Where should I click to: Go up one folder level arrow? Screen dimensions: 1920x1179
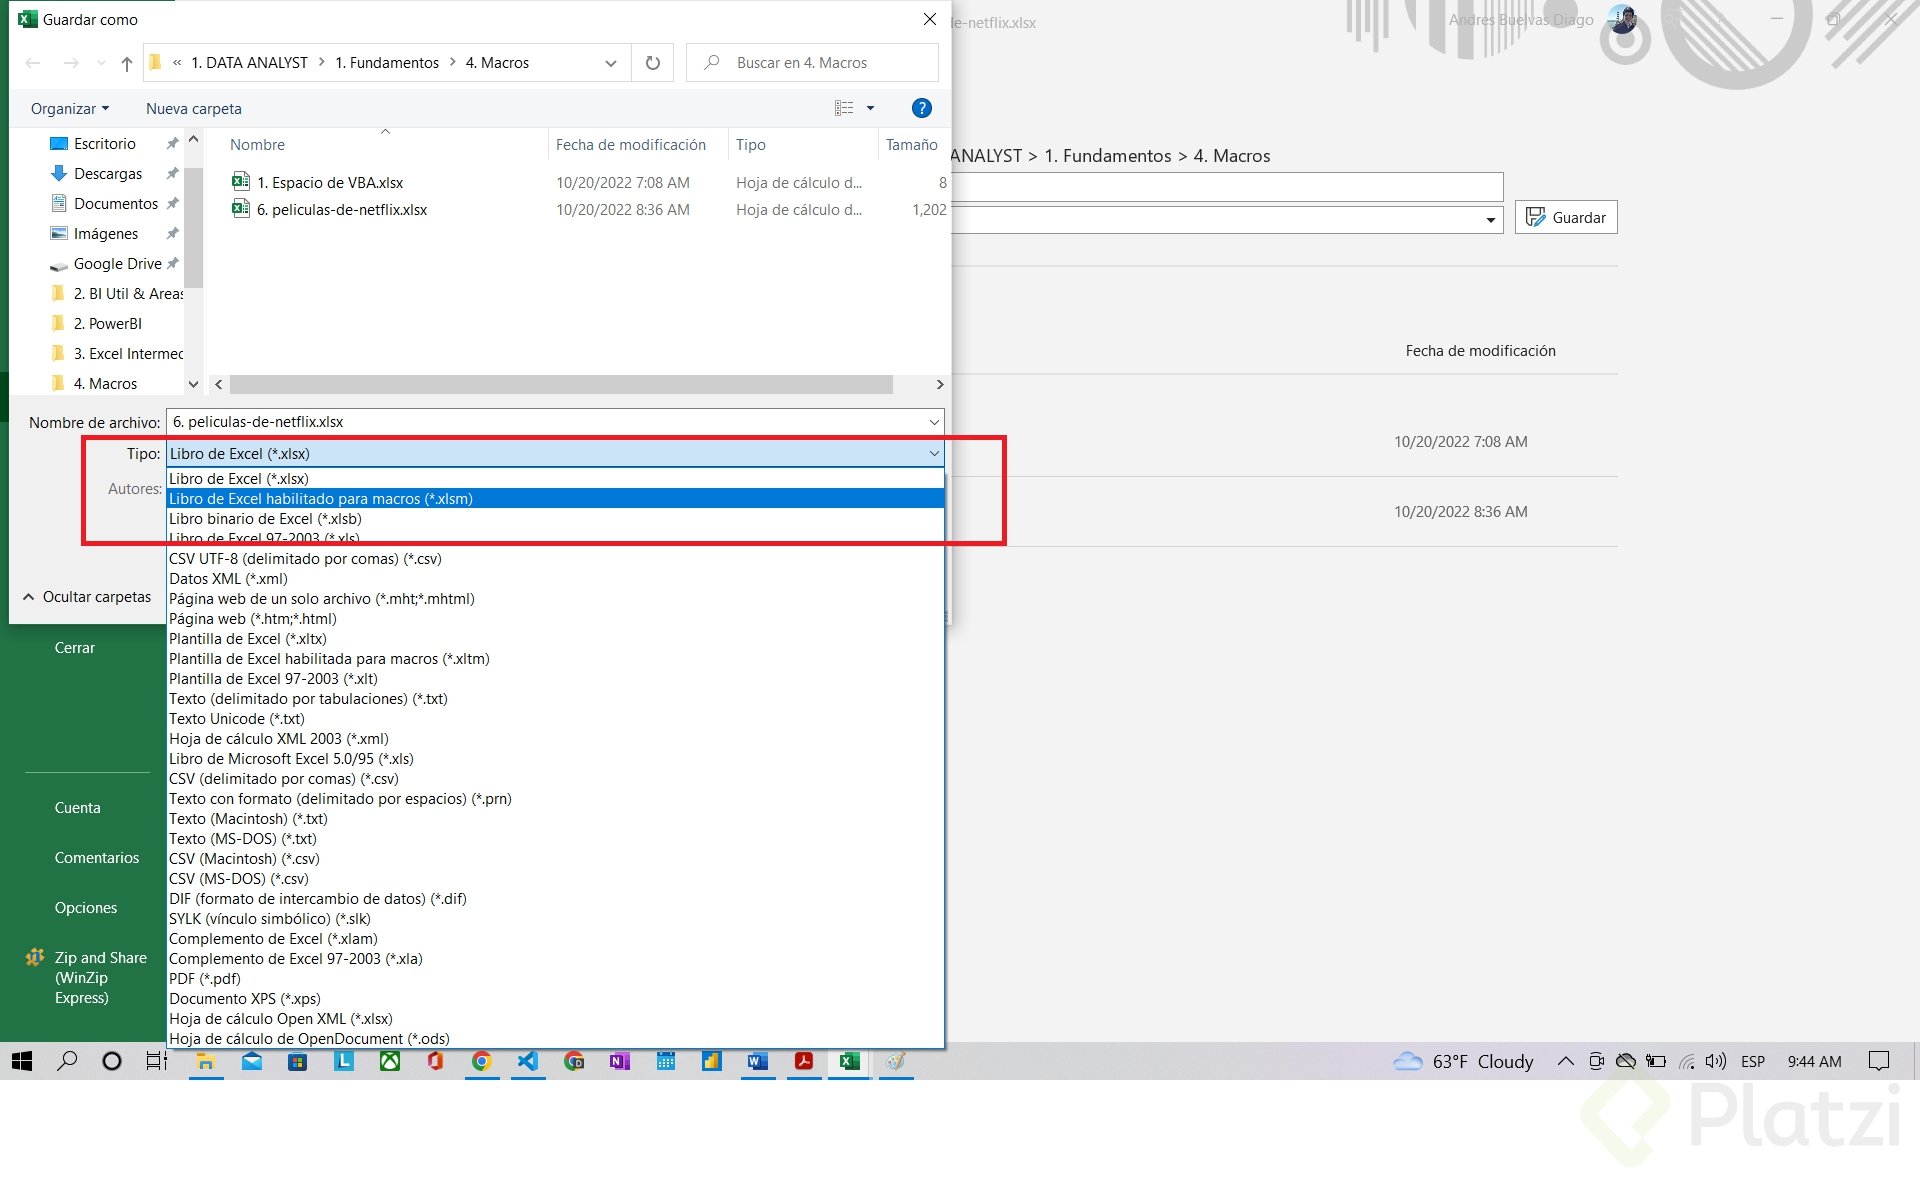pos(126,63)
